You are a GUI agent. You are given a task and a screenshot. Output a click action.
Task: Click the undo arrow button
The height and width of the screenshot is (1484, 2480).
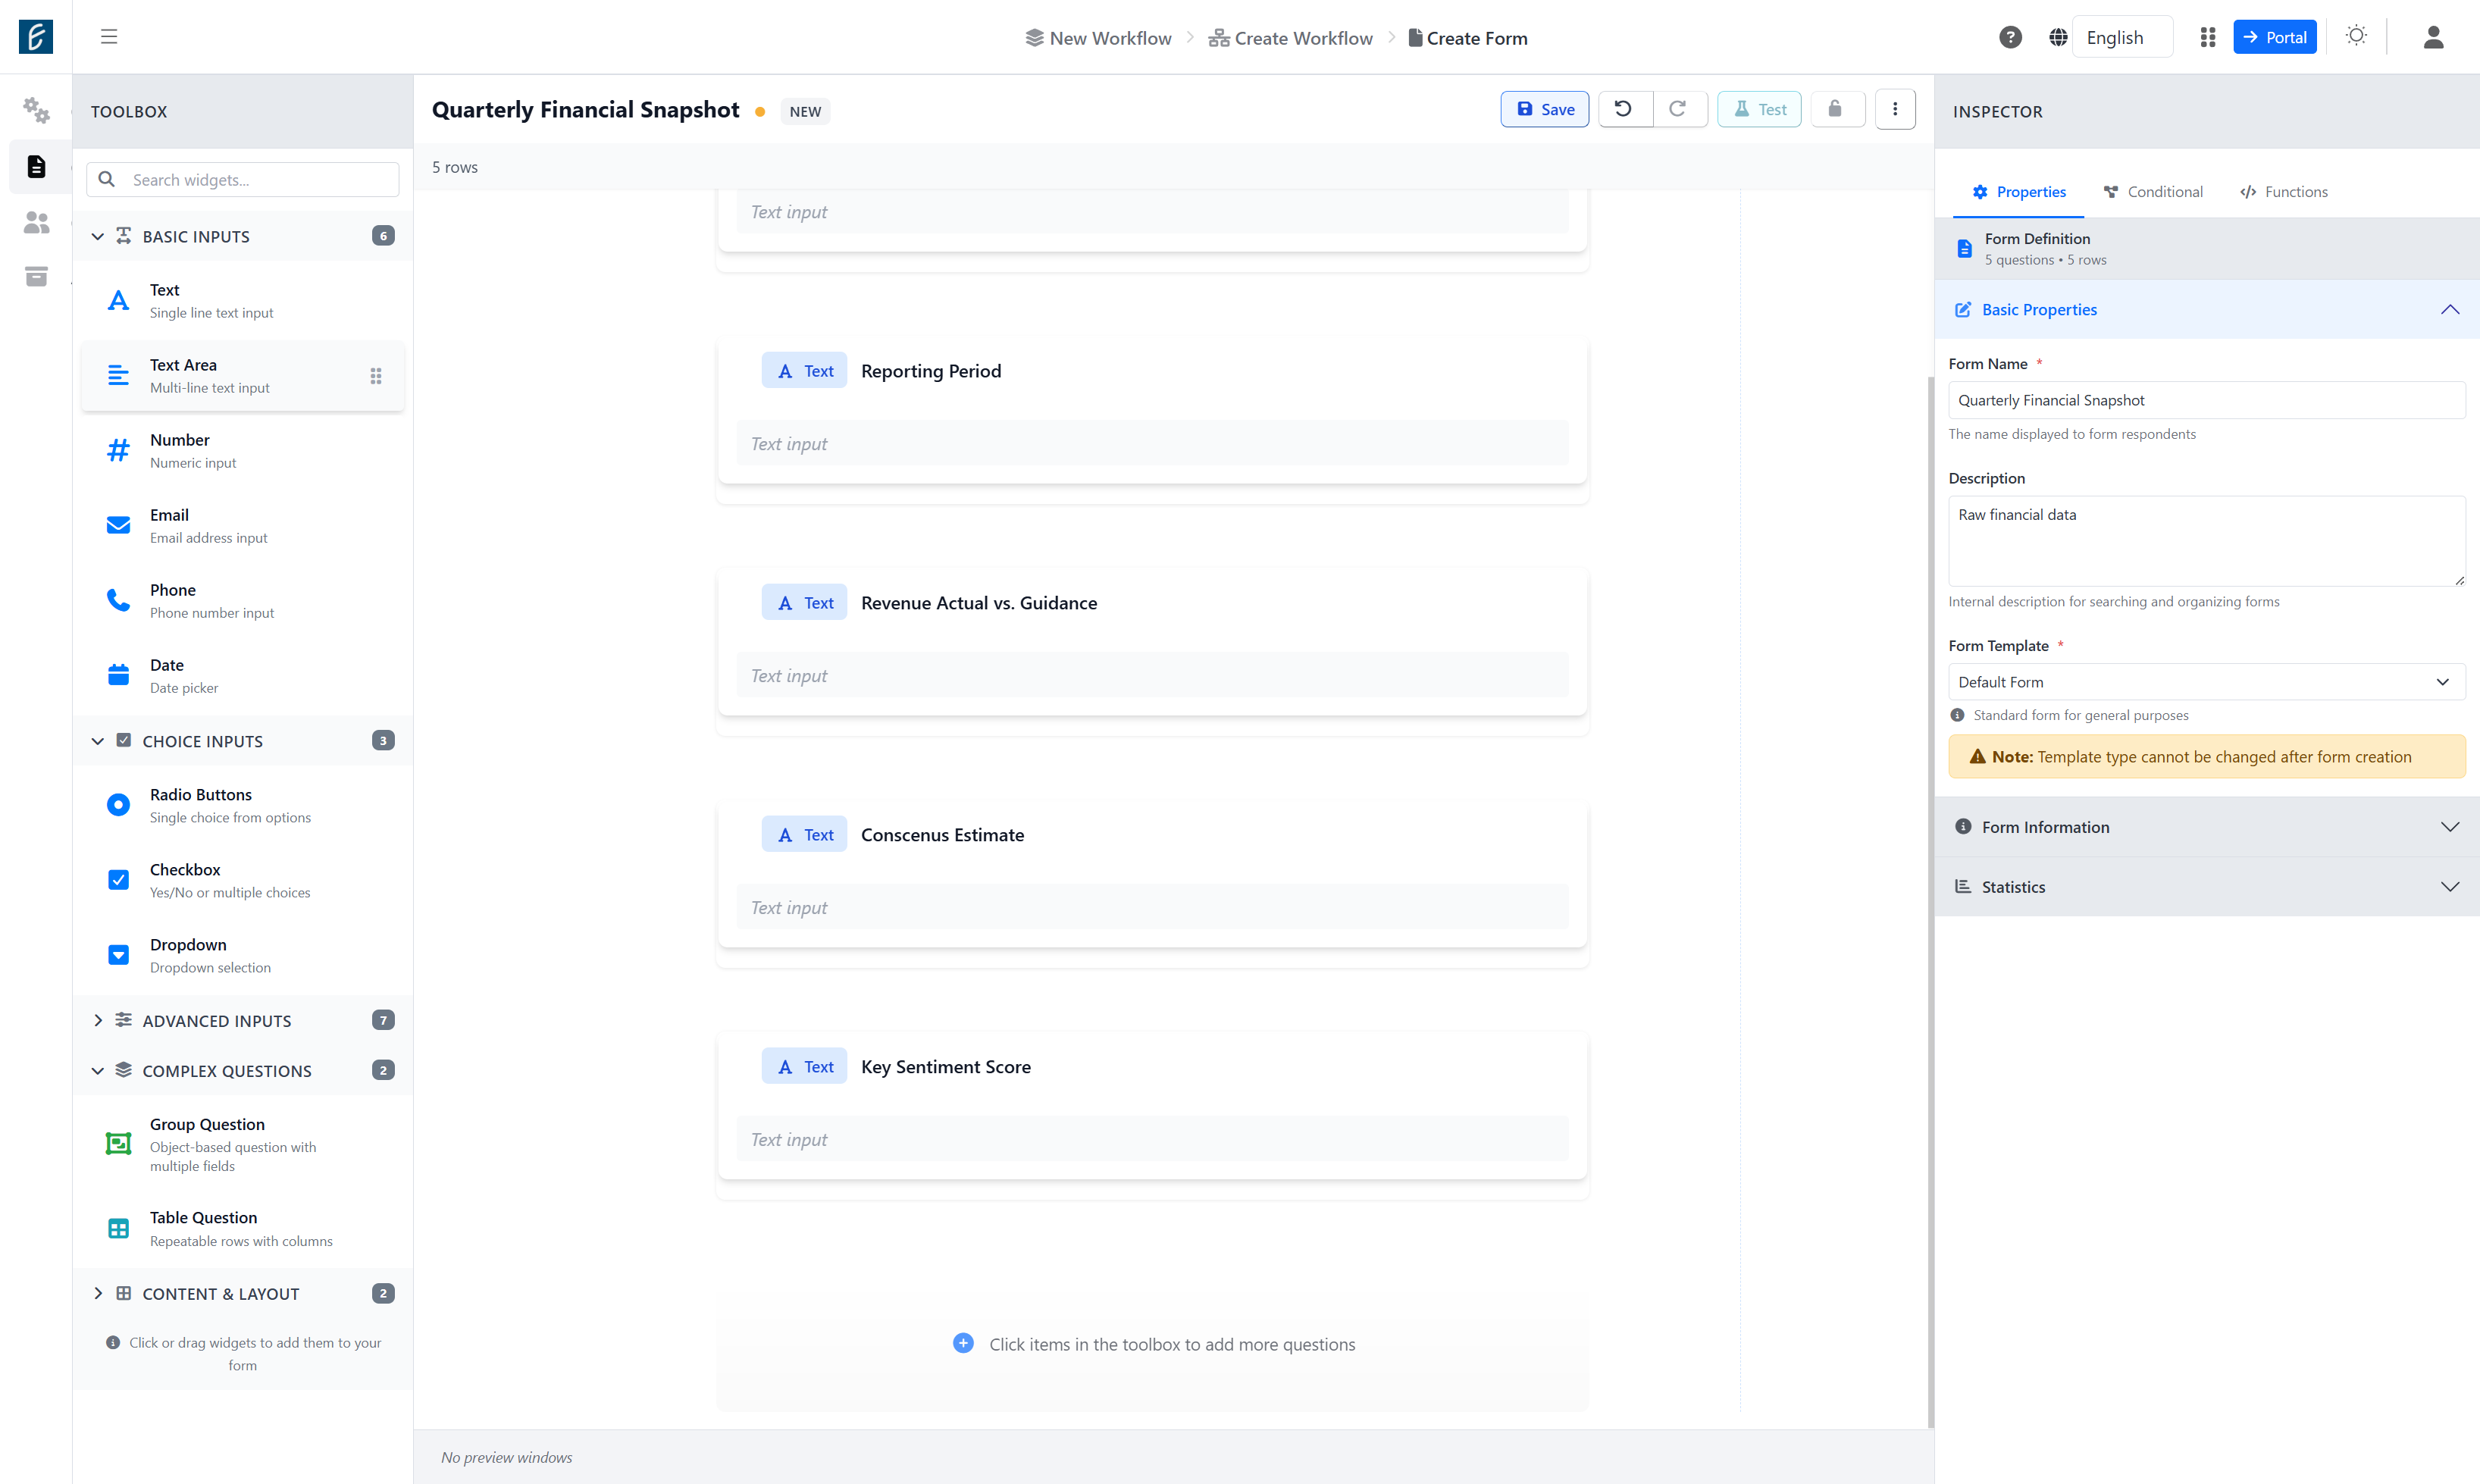1624,109
